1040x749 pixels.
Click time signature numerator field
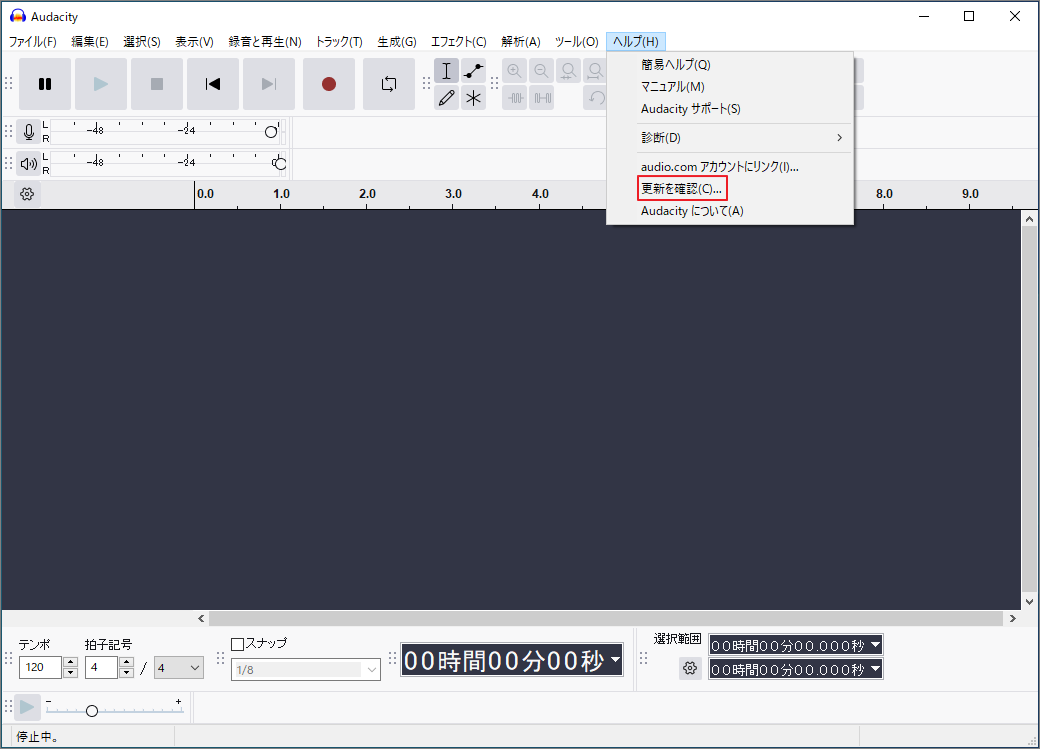point(101,667)
